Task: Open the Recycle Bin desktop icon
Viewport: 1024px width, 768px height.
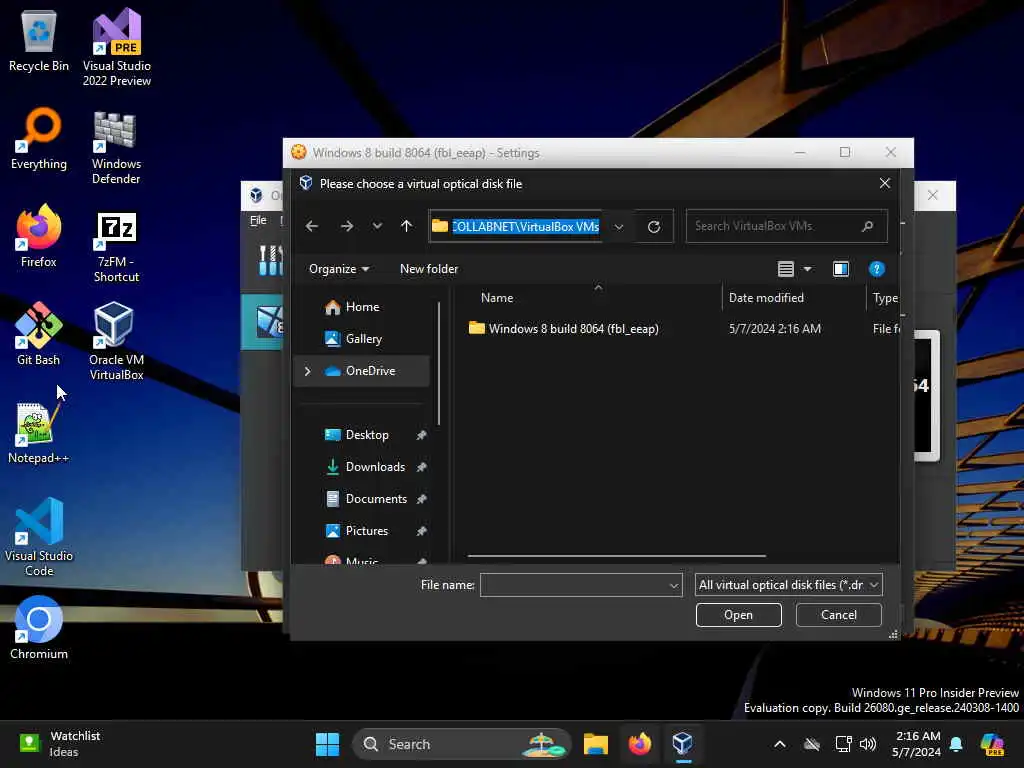Action: coord(39,39)
